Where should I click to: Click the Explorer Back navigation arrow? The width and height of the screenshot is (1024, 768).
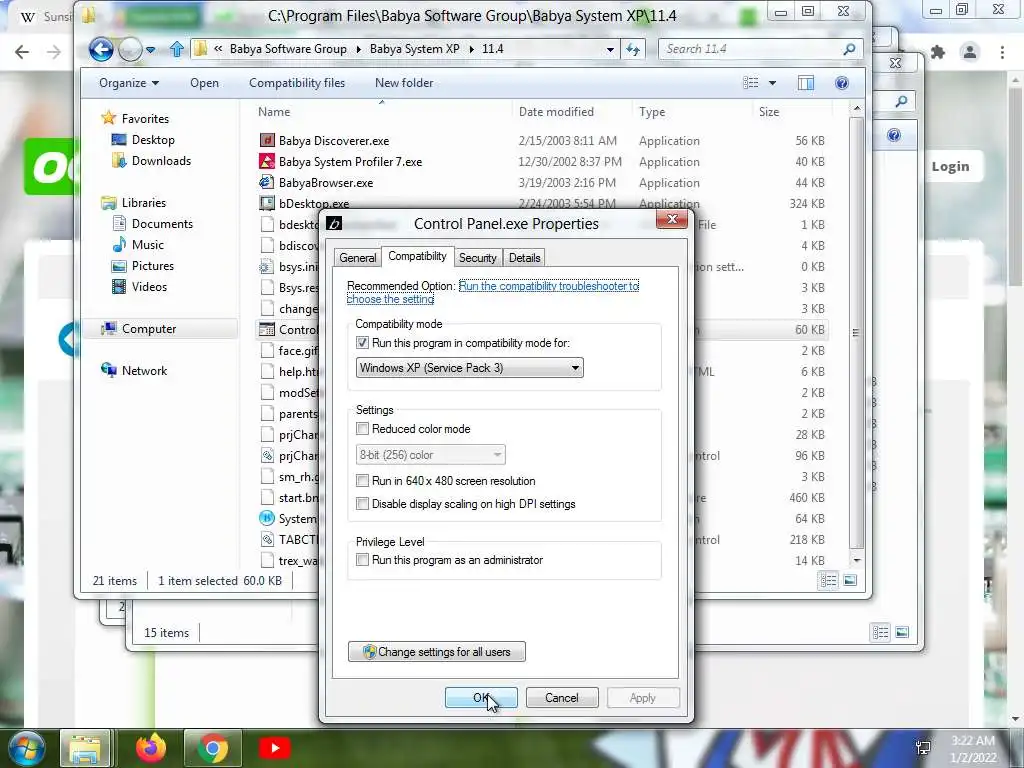[101, 49]
